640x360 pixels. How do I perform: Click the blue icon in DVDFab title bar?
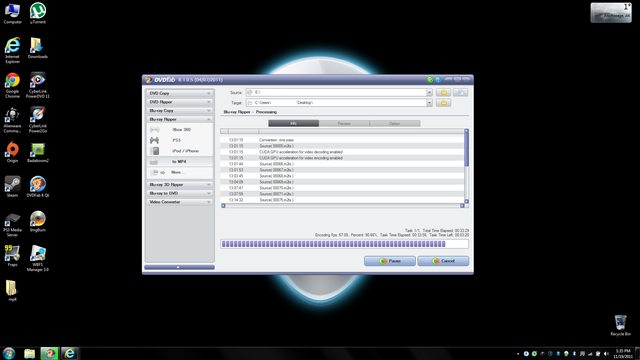438,80
